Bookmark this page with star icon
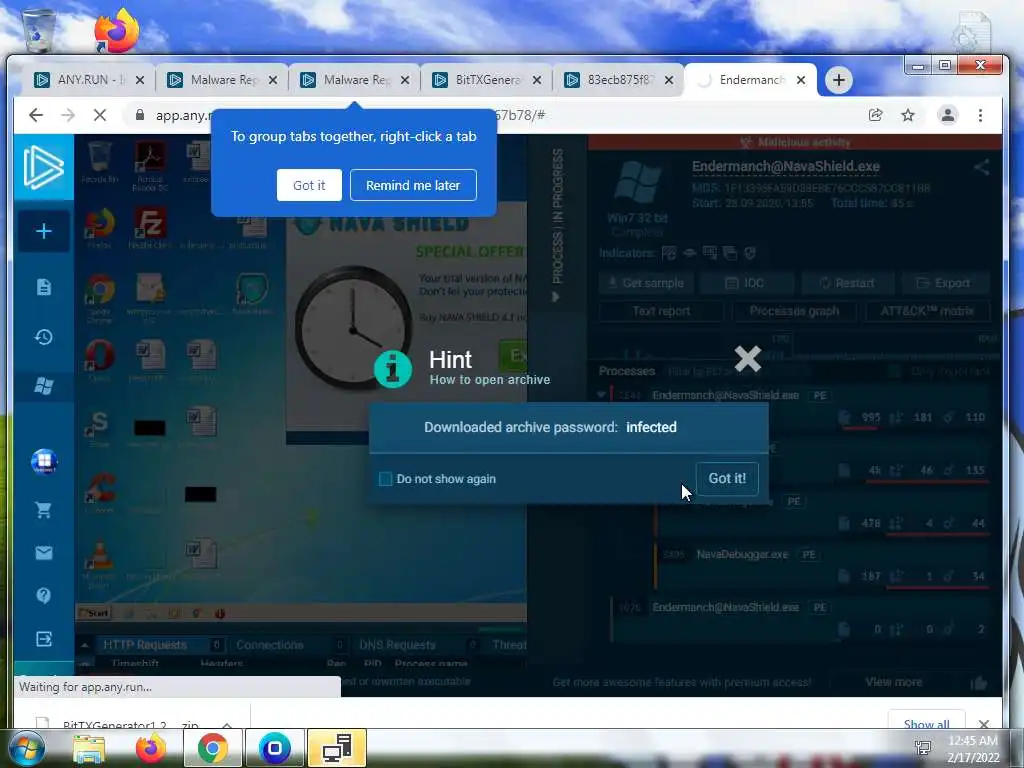This screenshot has height=768, width=1024. coord(908,115)
